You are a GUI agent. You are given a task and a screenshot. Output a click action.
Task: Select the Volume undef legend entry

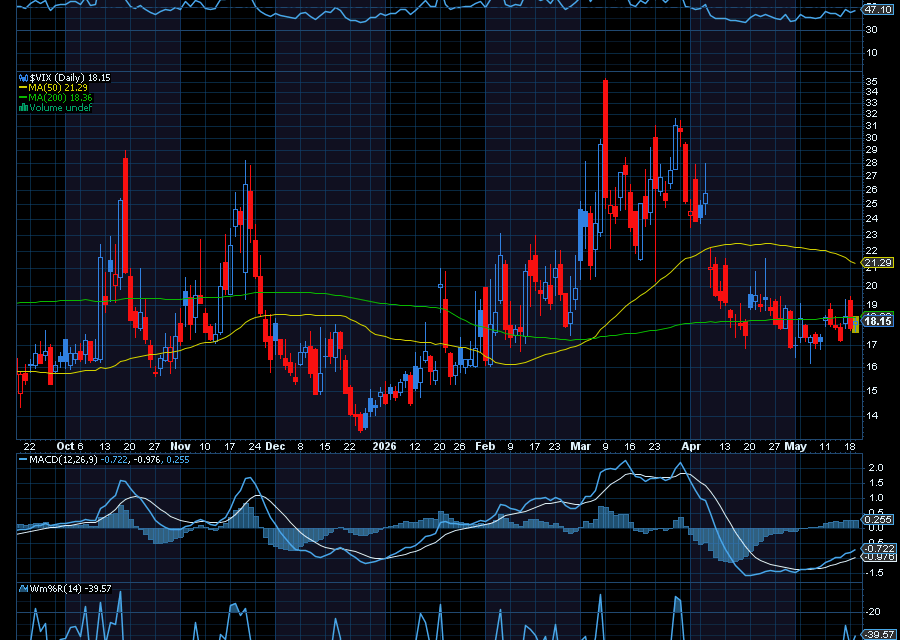click(x=60, y=108)
